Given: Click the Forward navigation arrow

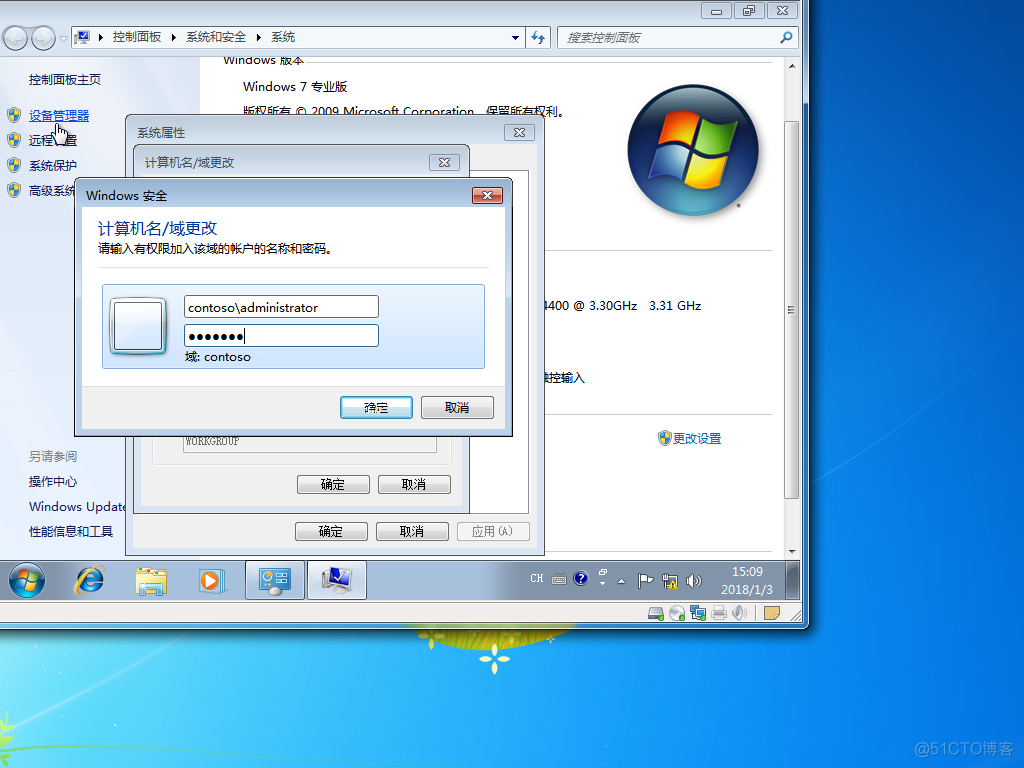Looking at the screenshot, I should 43,38.
